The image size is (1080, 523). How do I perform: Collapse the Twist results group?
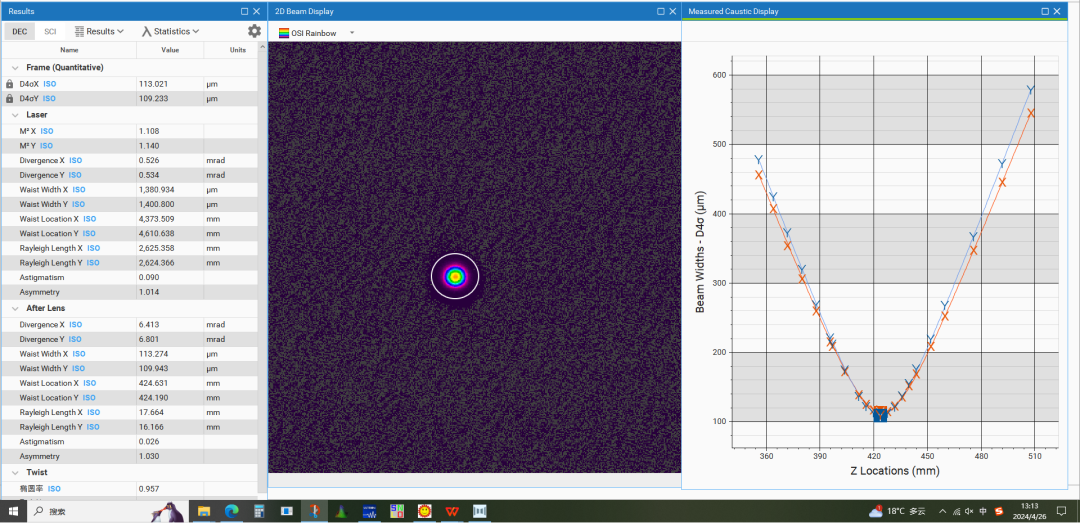pyautogui.click(x=14, y=472)
